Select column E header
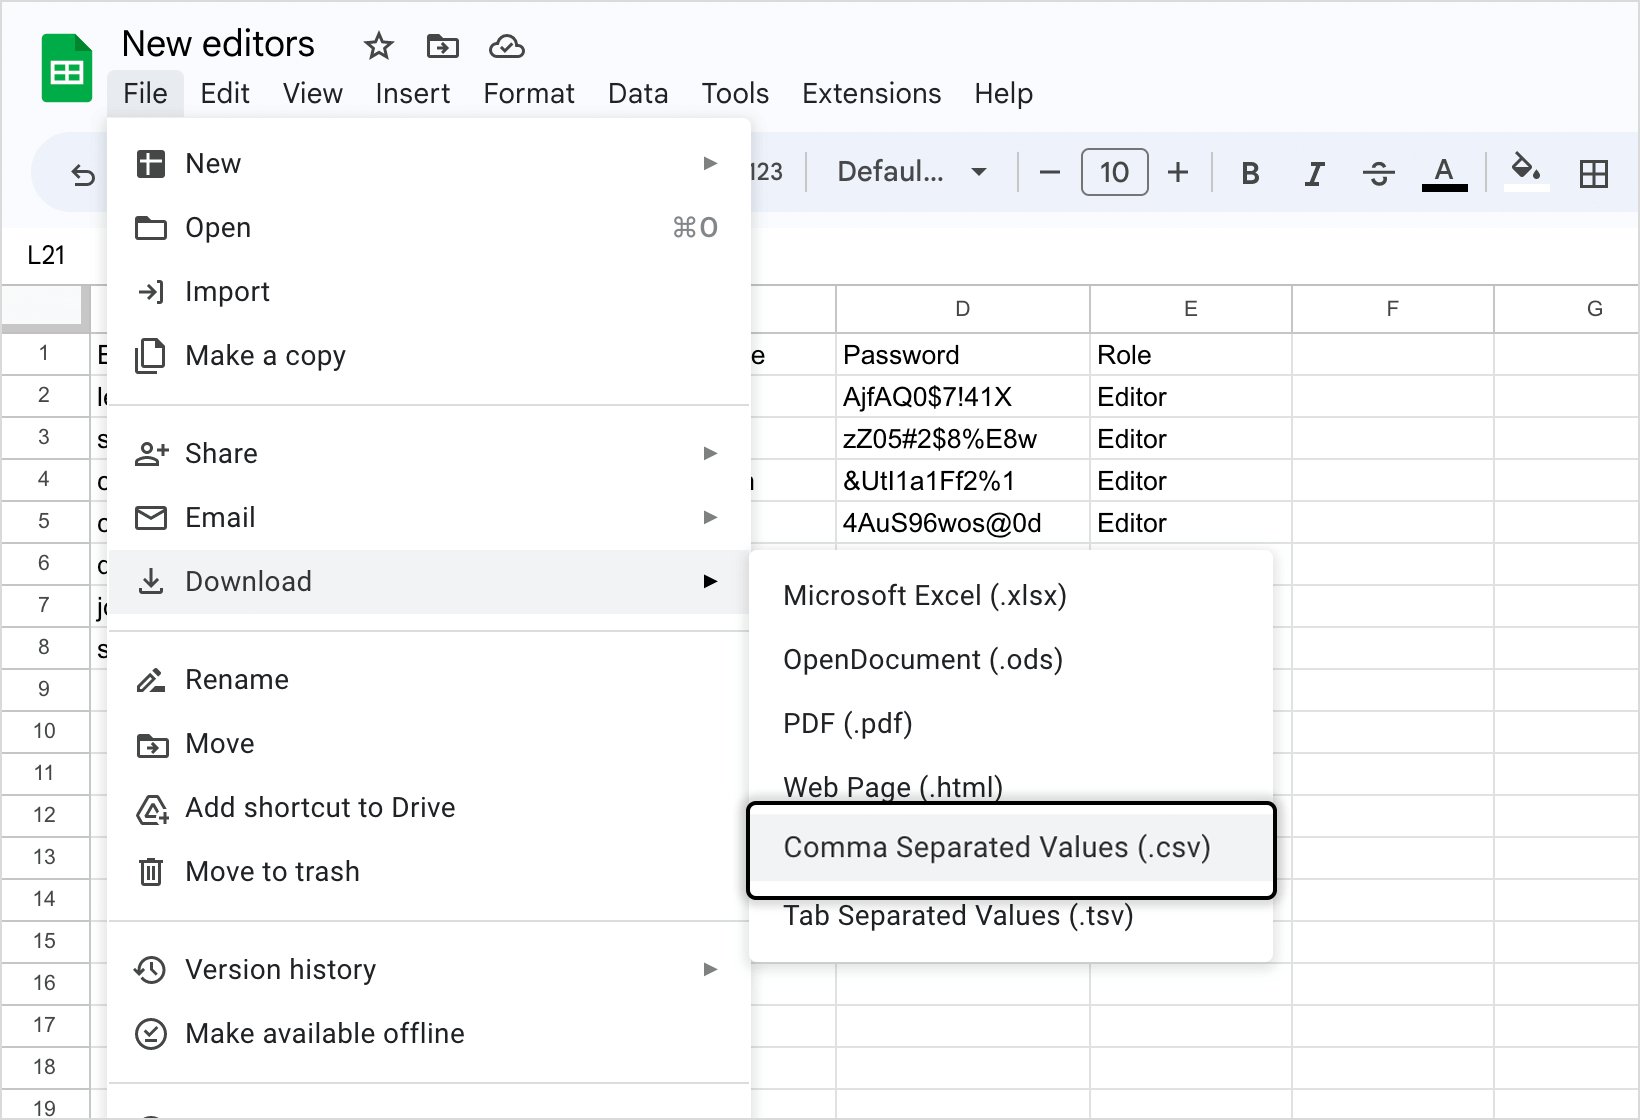Image resolution: width=1640 pixels, height=1120 pixels. pos(1190,309)
